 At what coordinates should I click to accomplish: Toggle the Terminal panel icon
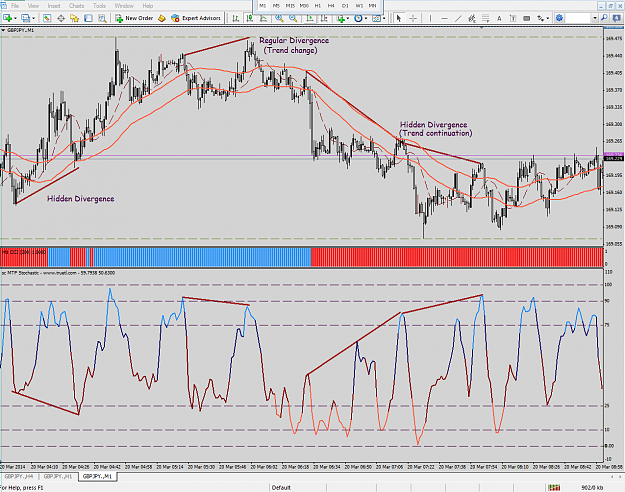pyautogui.click(x=88, y=18)
